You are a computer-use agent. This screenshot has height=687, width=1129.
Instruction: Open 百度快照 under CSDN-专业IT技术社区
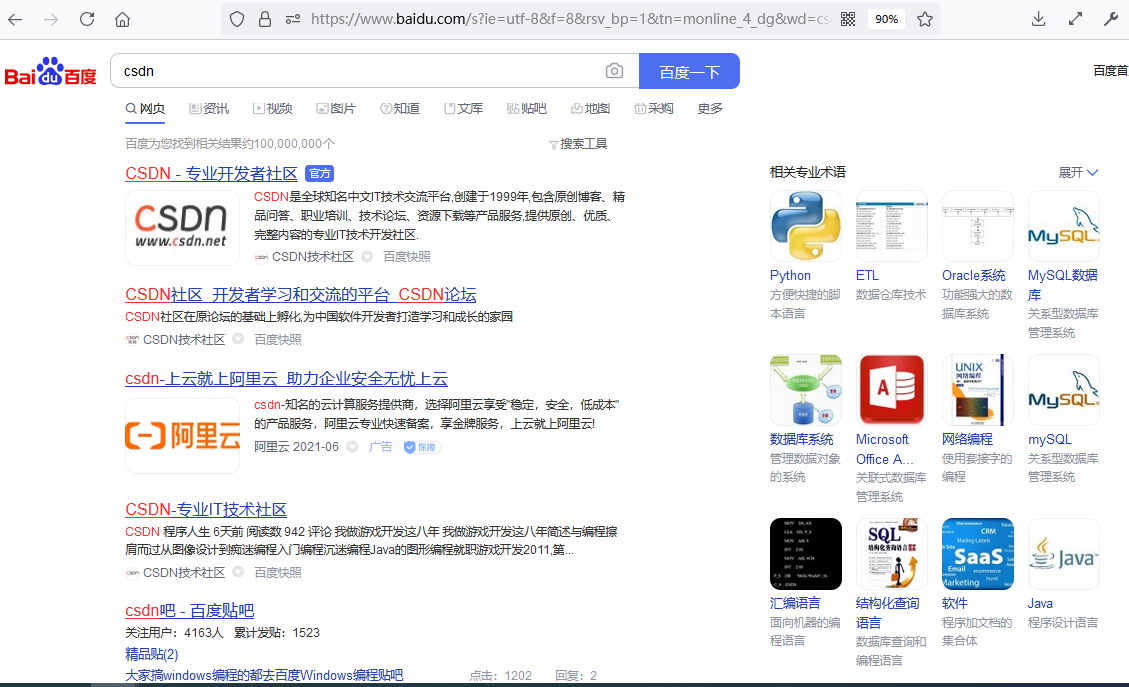coord(278,573)
